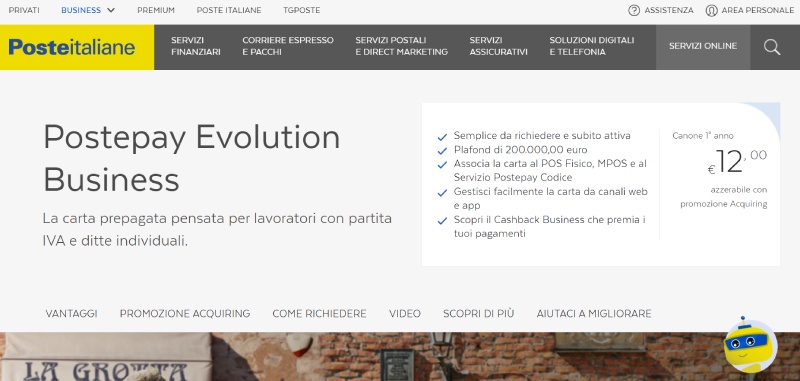Open the TGPoste link

pyautogui.click(x=302, y=10)
